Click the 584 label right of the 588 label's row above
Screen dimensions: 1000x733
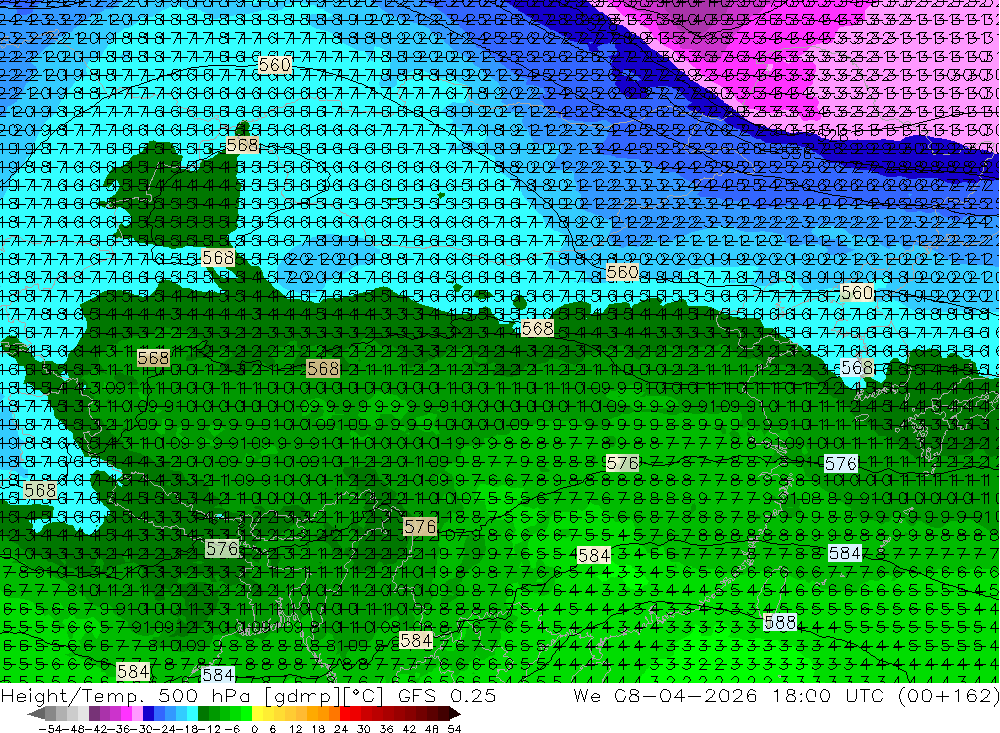(x=845, y=553)
